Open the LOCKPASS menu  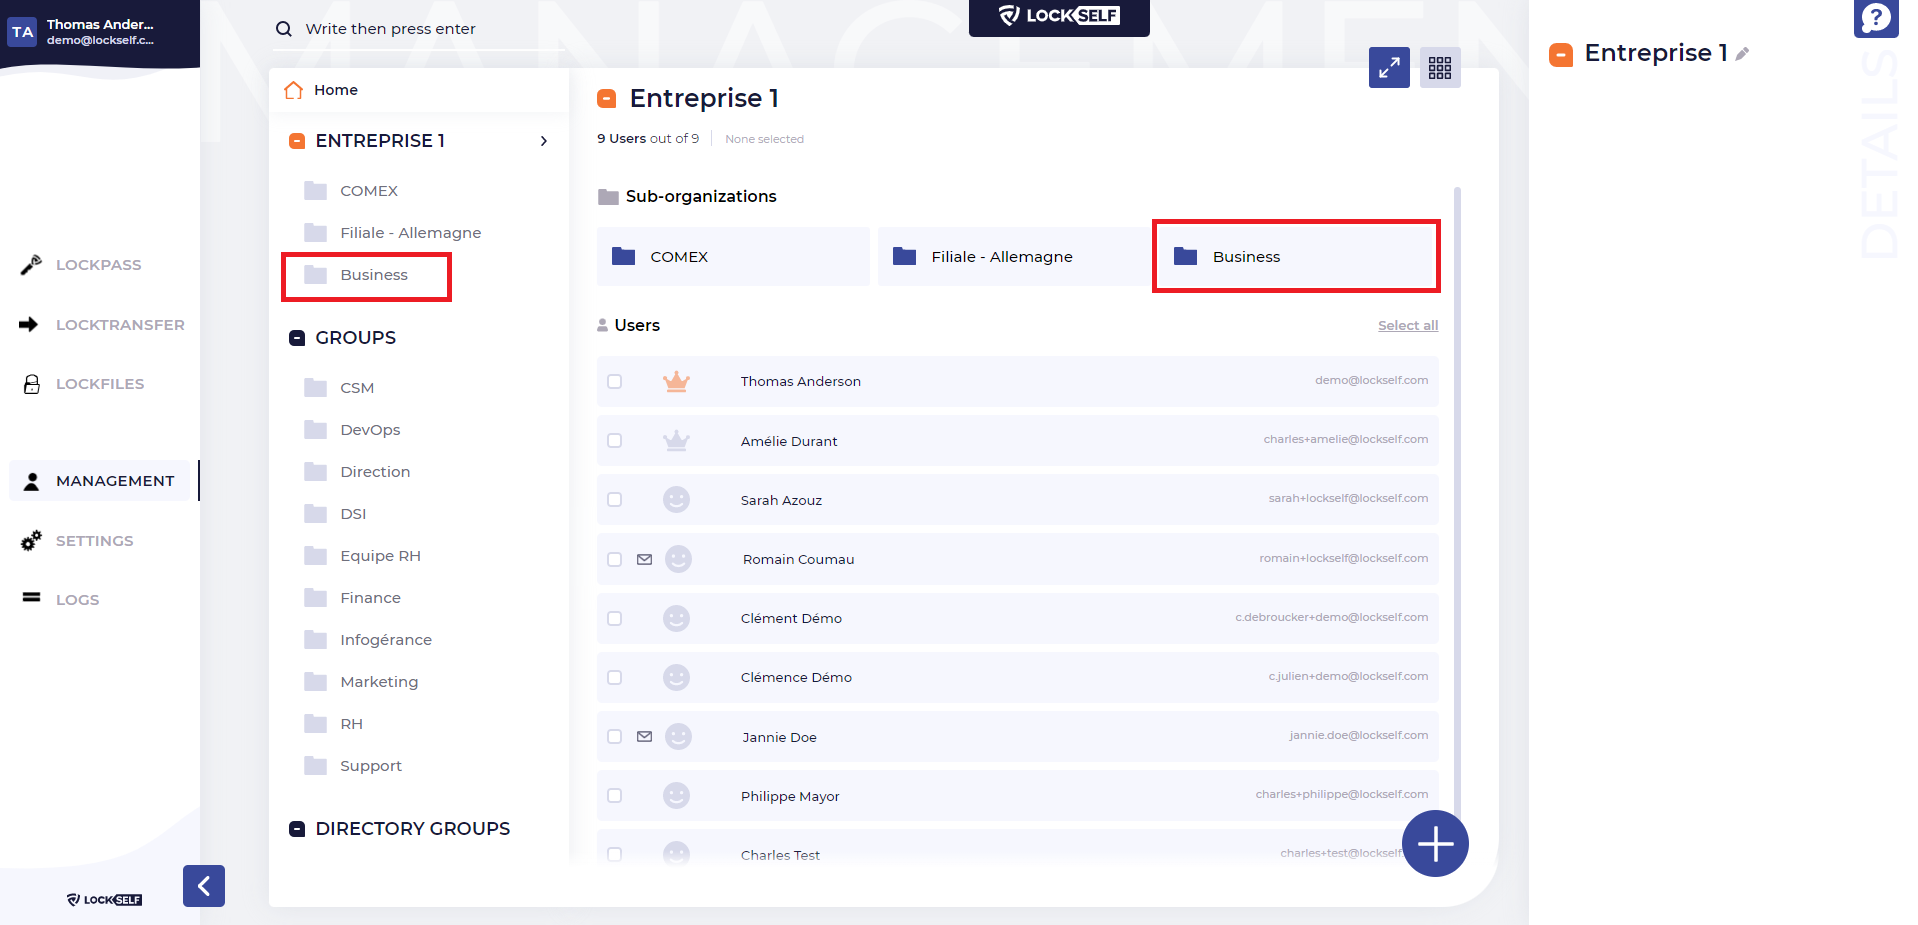(99, 265)
